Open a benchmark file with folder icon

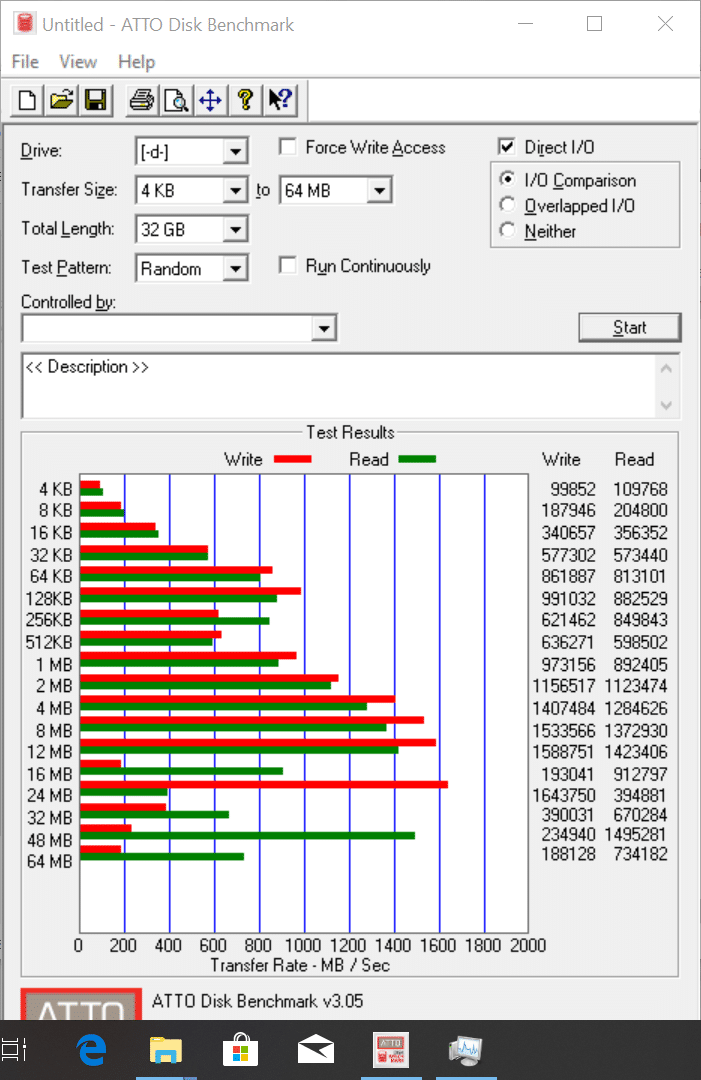pyautogui.click(x=62, y=100)
